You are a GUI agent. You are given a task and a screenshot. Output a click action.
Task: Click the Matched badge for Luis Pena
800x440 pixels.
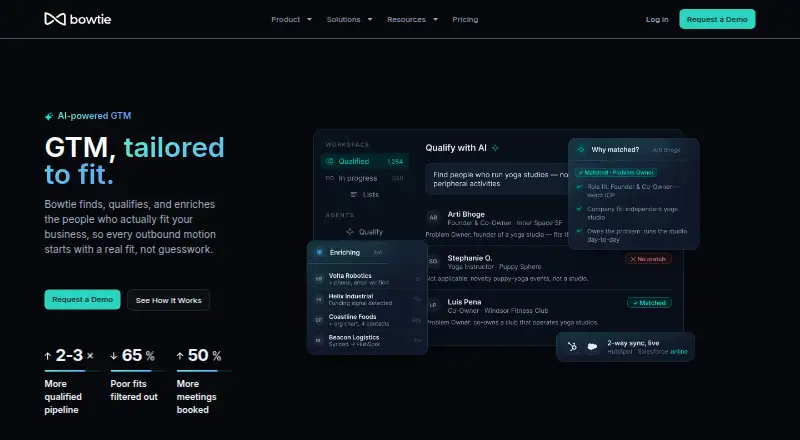coord(649,303)
